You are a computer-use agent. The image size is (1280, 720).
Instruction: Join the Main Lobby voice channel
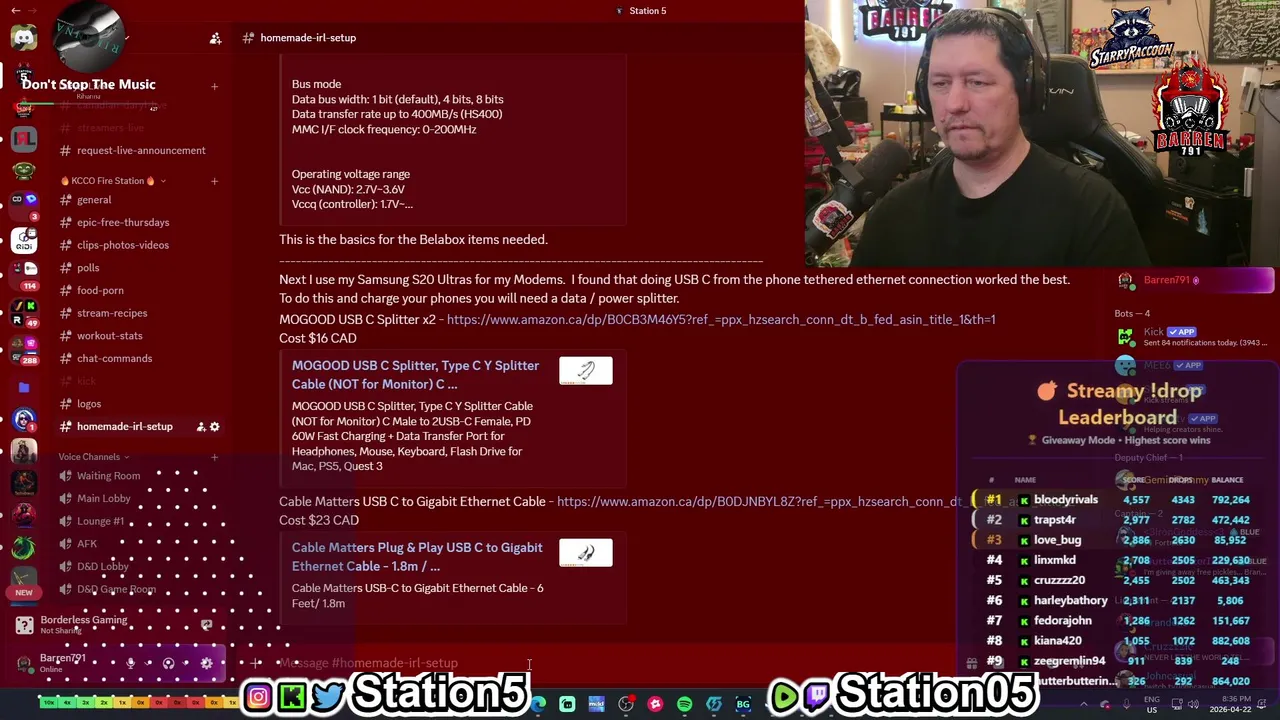pos(138,498)
